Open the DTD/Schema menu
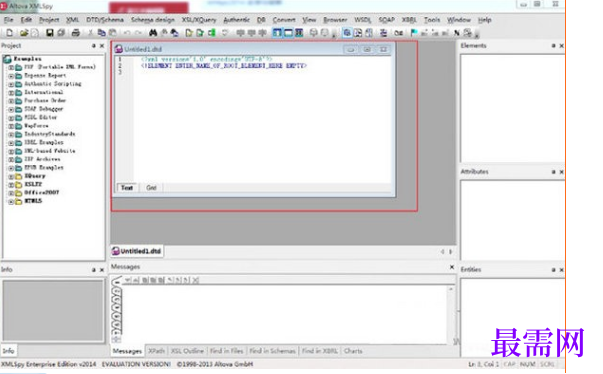 point(105,20)
